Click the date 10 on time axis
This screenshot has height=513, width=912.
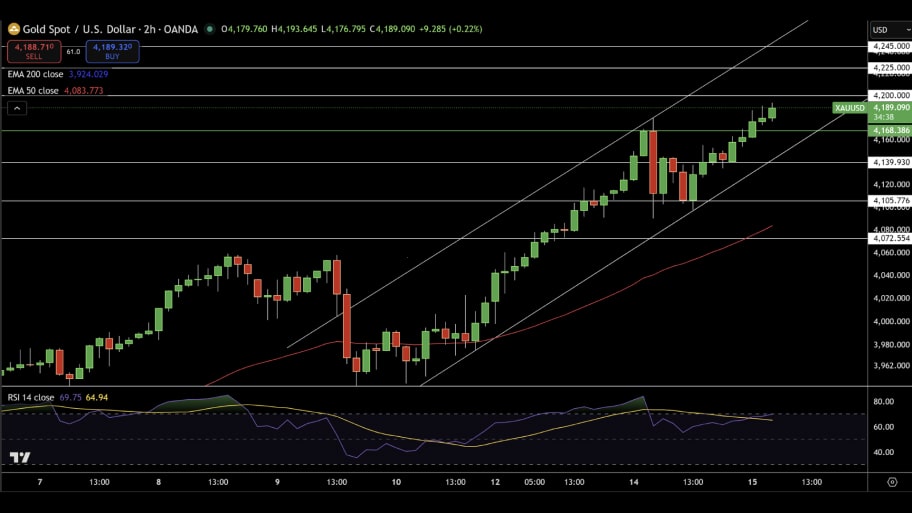pos(397,481)
